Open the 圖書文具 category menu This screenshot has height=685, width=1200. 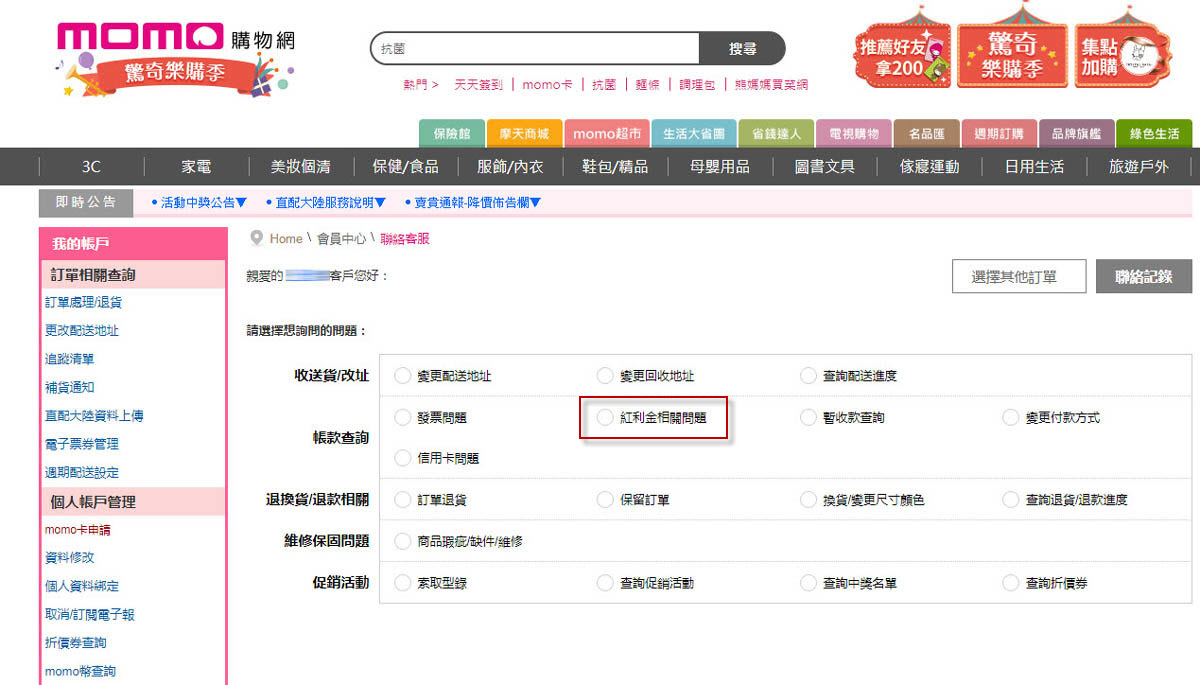824,167
